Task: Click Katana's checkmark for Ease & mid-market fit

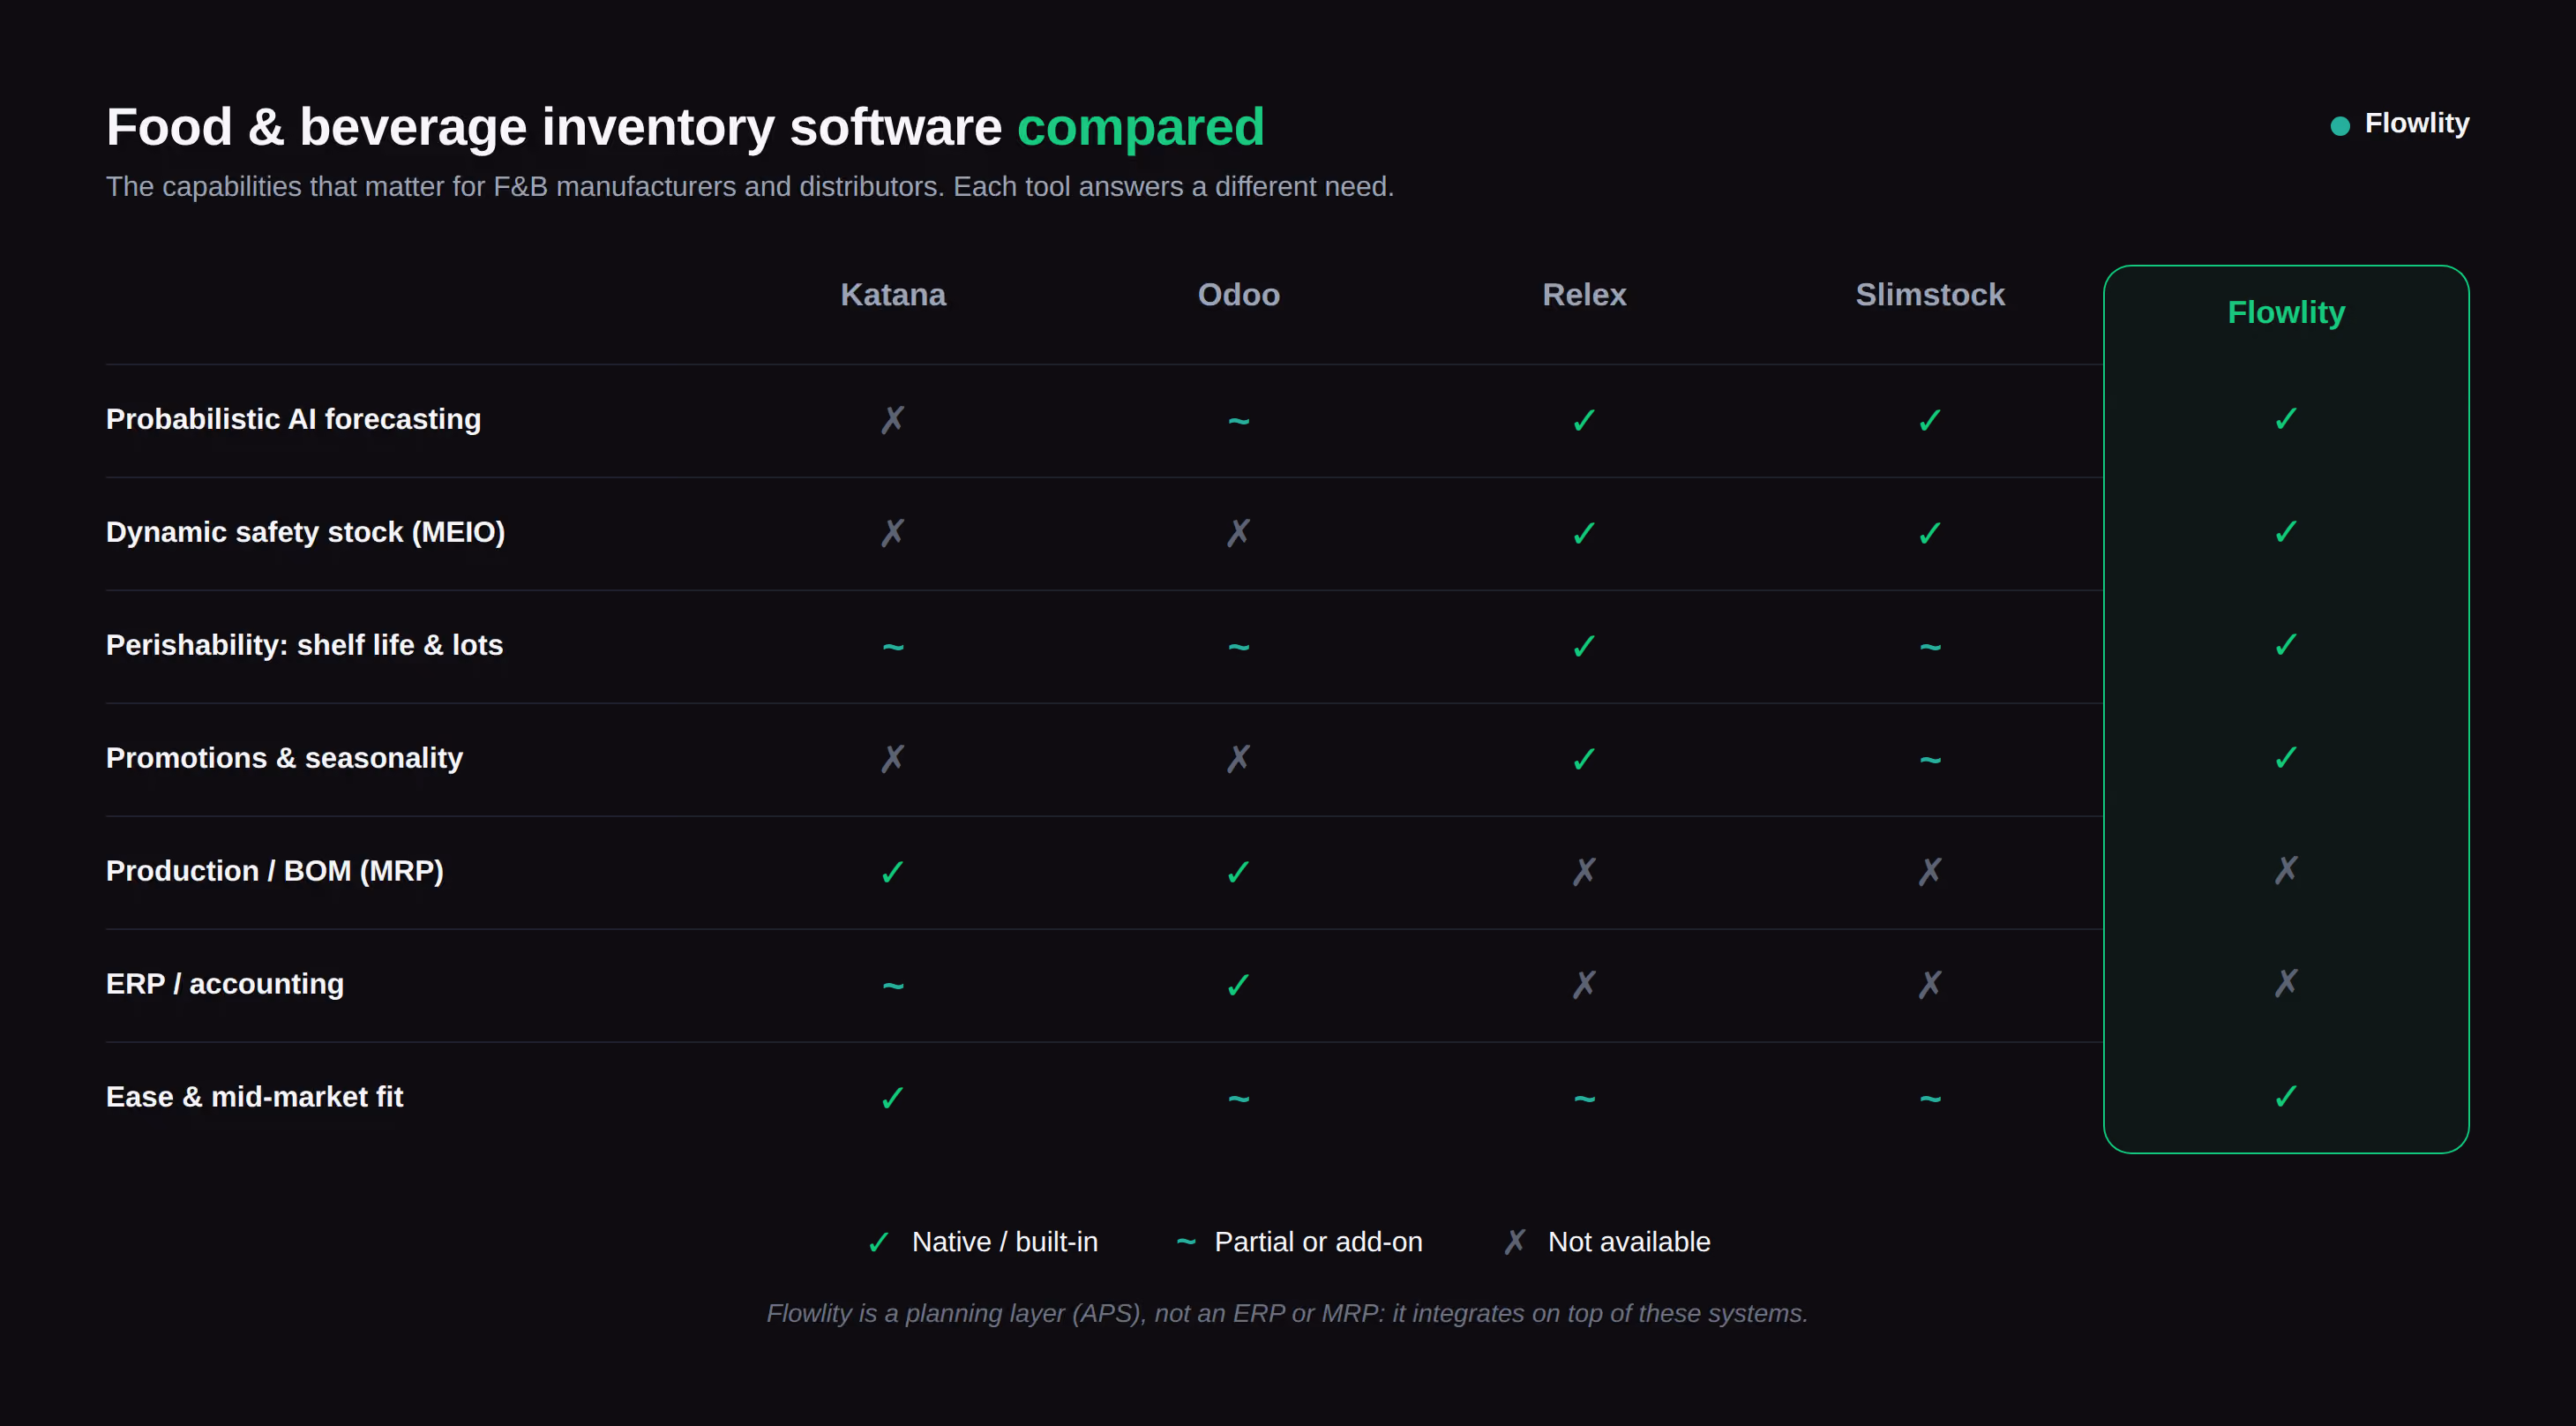Action: [x=892, y=1098]
